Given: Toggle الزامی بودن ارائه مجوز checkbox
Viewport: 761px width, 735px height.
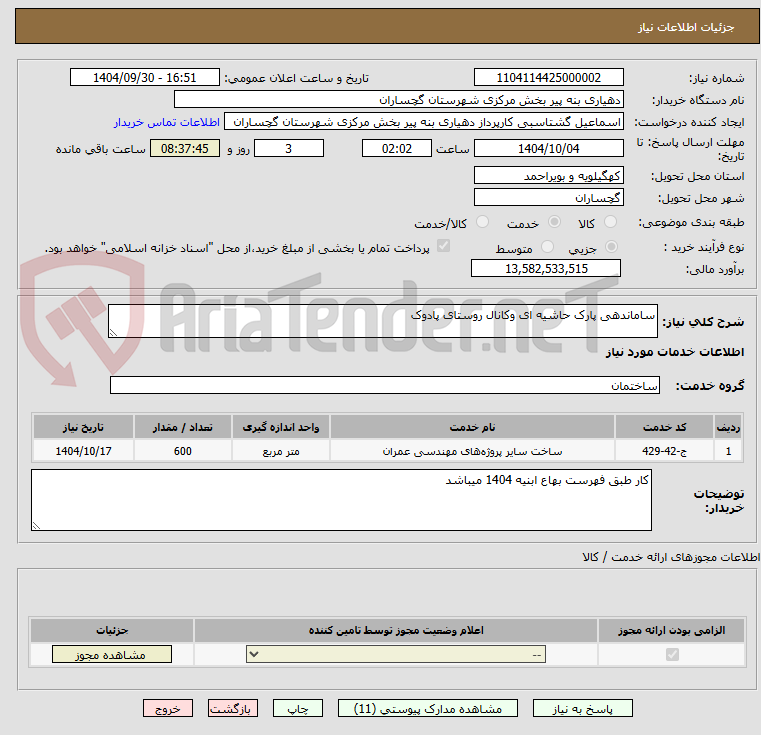Looking at the screenshot, I should [672, 654].
